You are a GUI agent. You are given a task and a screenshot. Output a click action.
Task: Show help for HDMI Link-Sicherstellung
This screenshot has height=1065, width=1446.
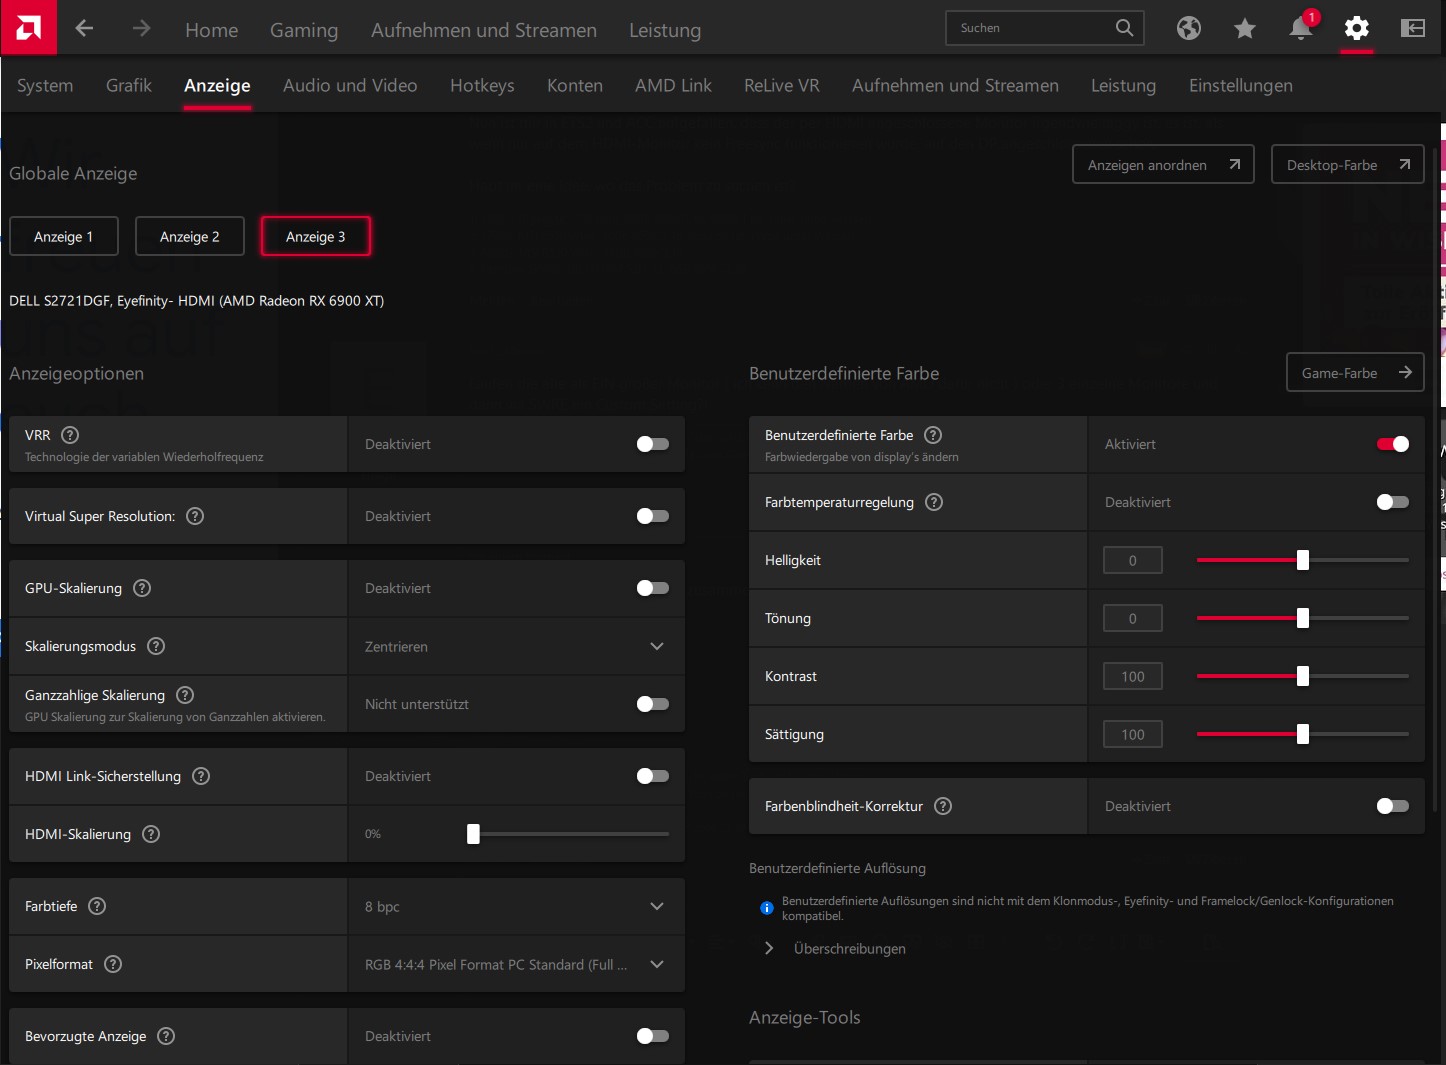point(201,776)
